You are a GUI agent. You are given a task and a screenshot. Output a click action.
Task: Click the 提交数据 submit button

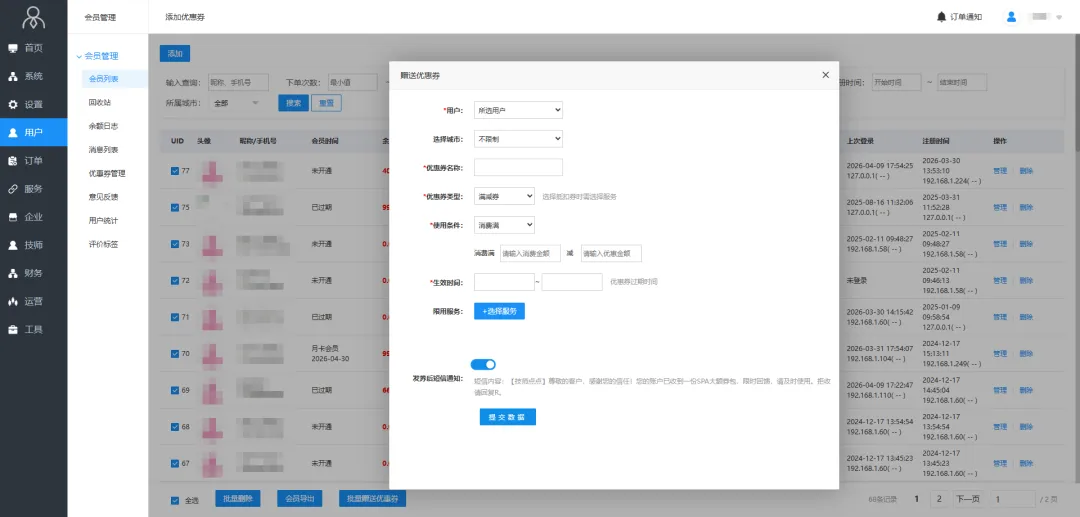(x=508, y=417)
